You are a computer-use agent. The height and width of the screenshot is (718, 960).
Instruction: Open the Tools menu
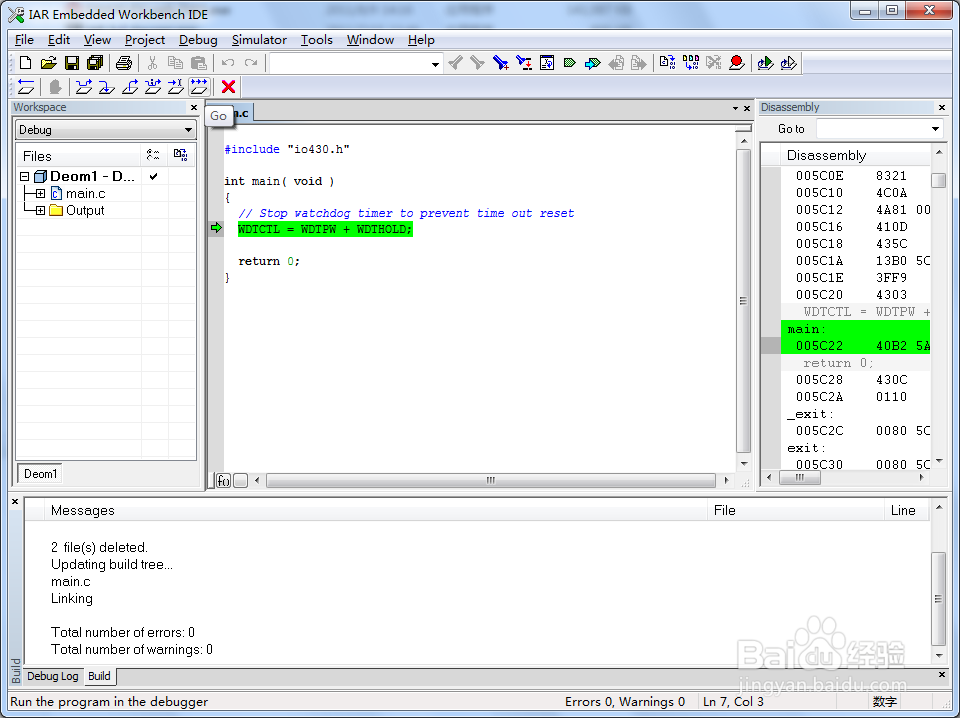tap(317, 40)
